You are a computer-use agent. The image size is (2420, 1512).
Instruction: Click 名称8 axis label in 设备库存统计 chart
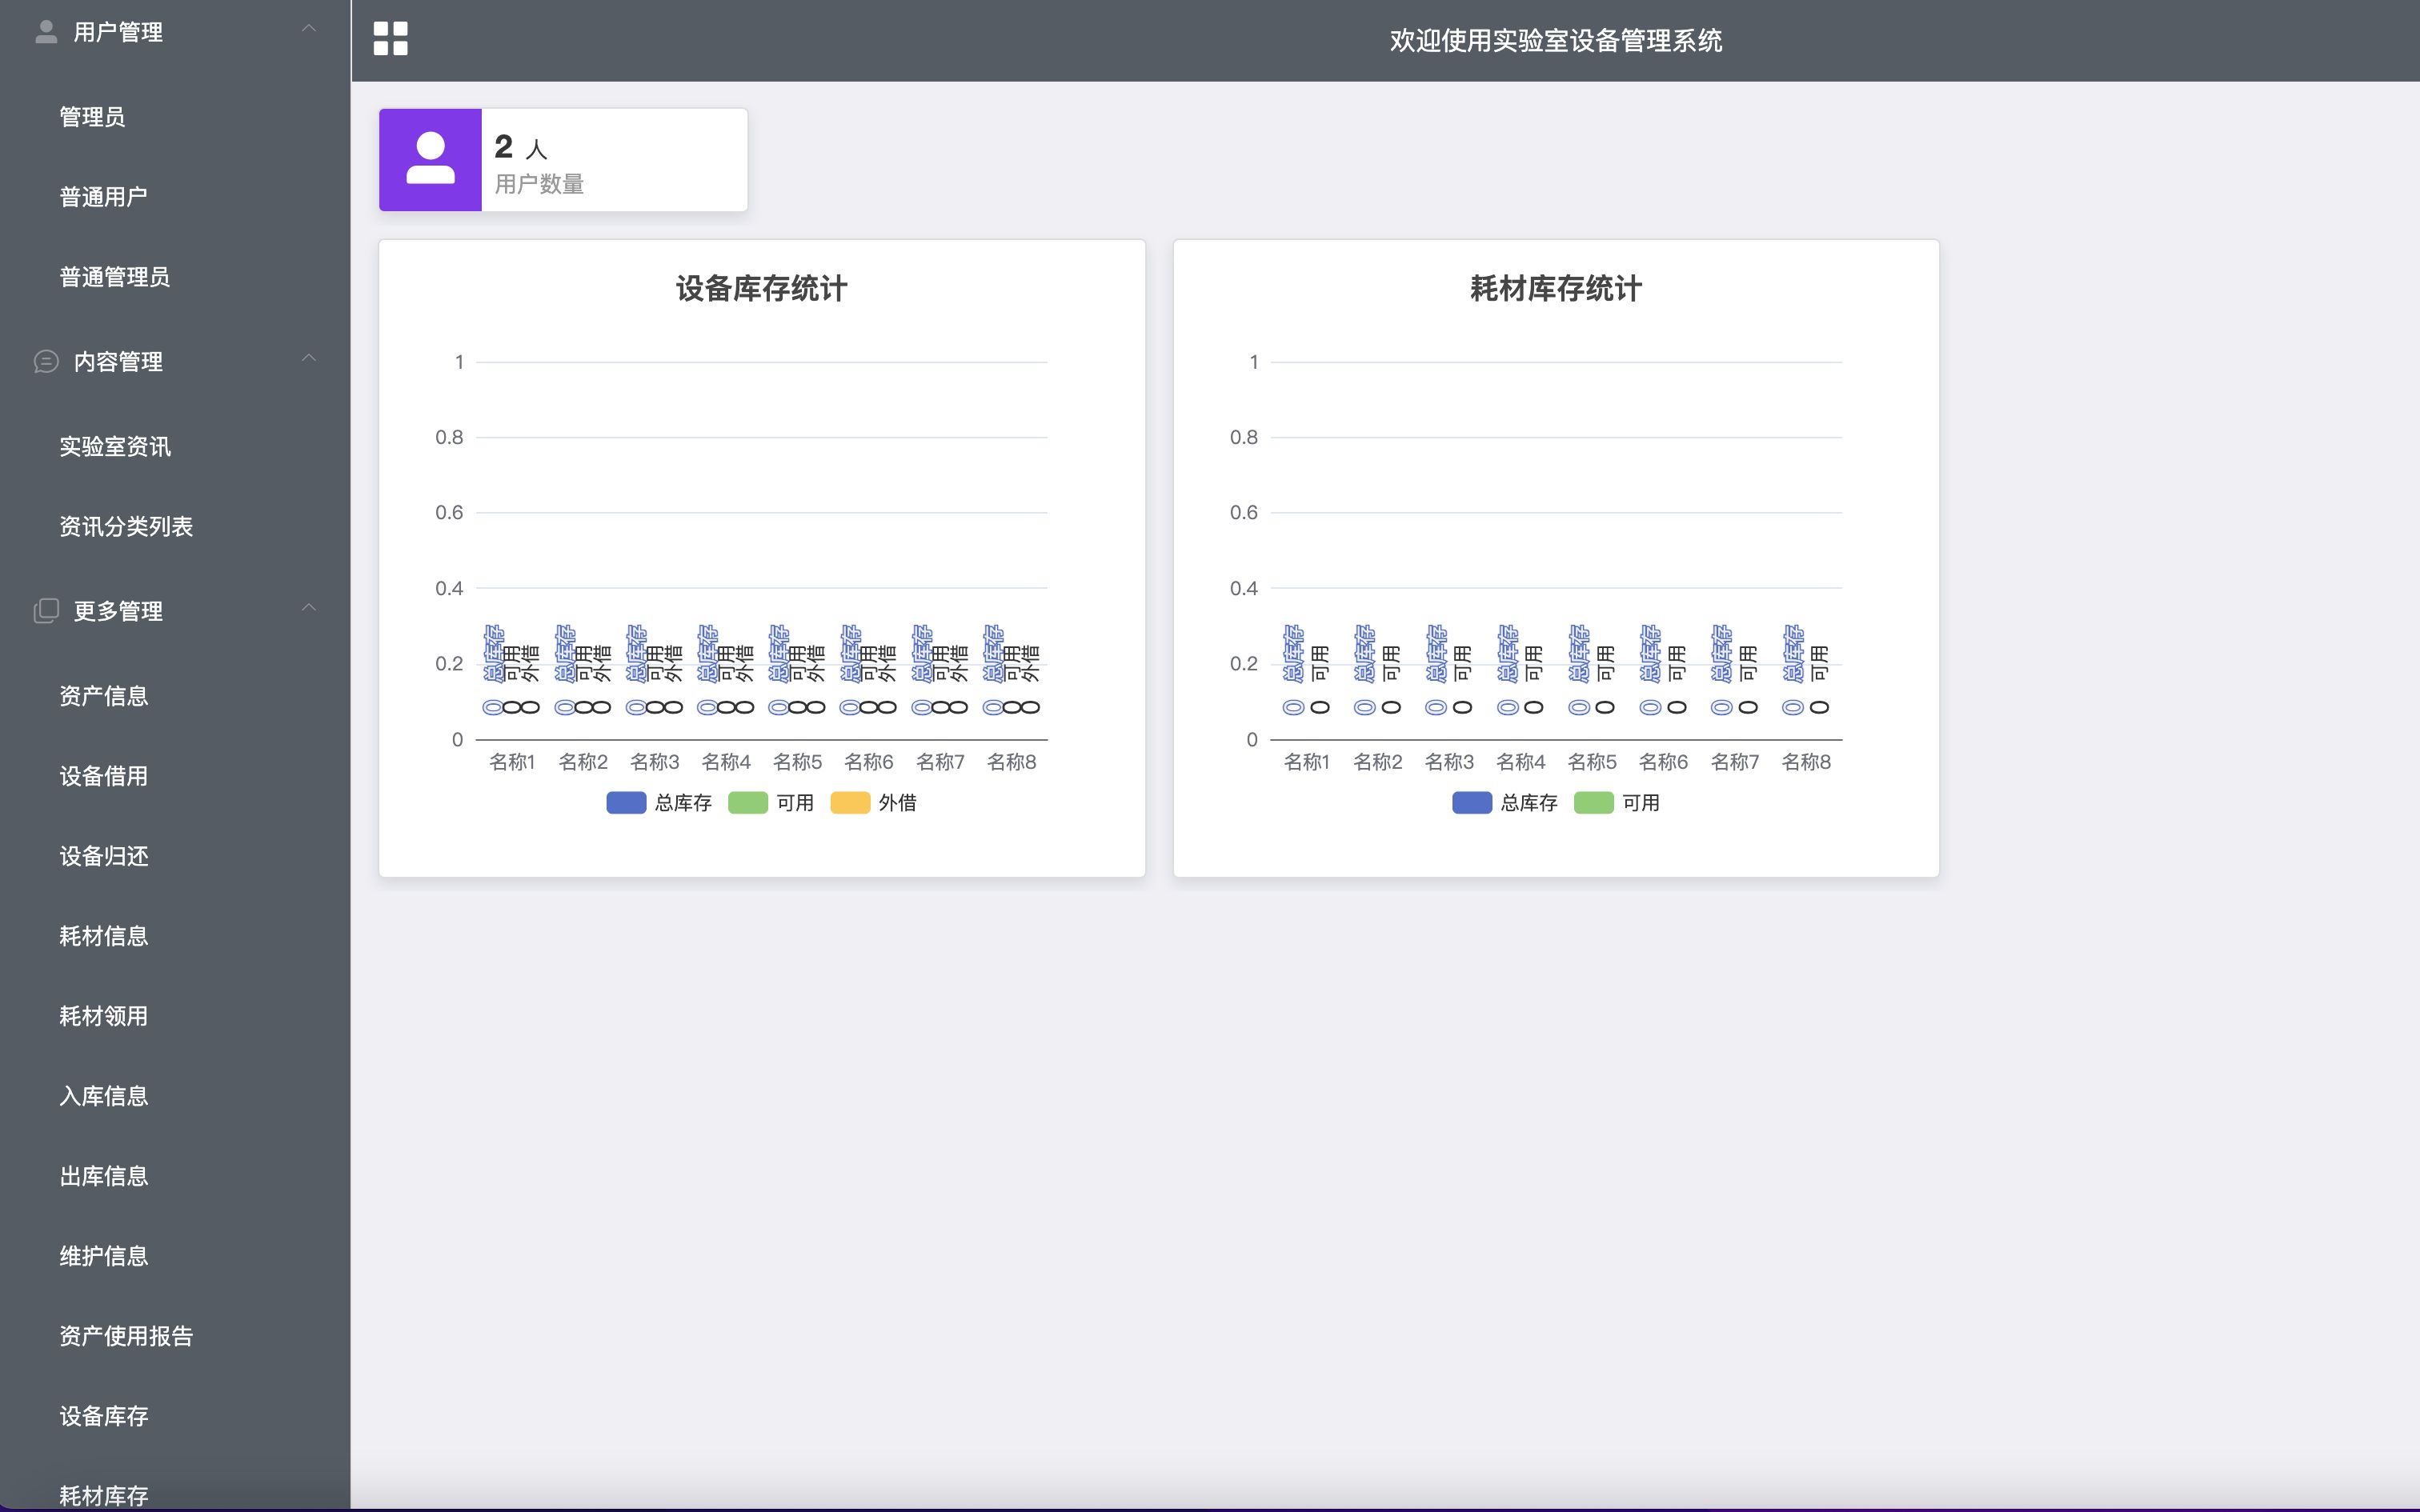(x=1012, y=762)
